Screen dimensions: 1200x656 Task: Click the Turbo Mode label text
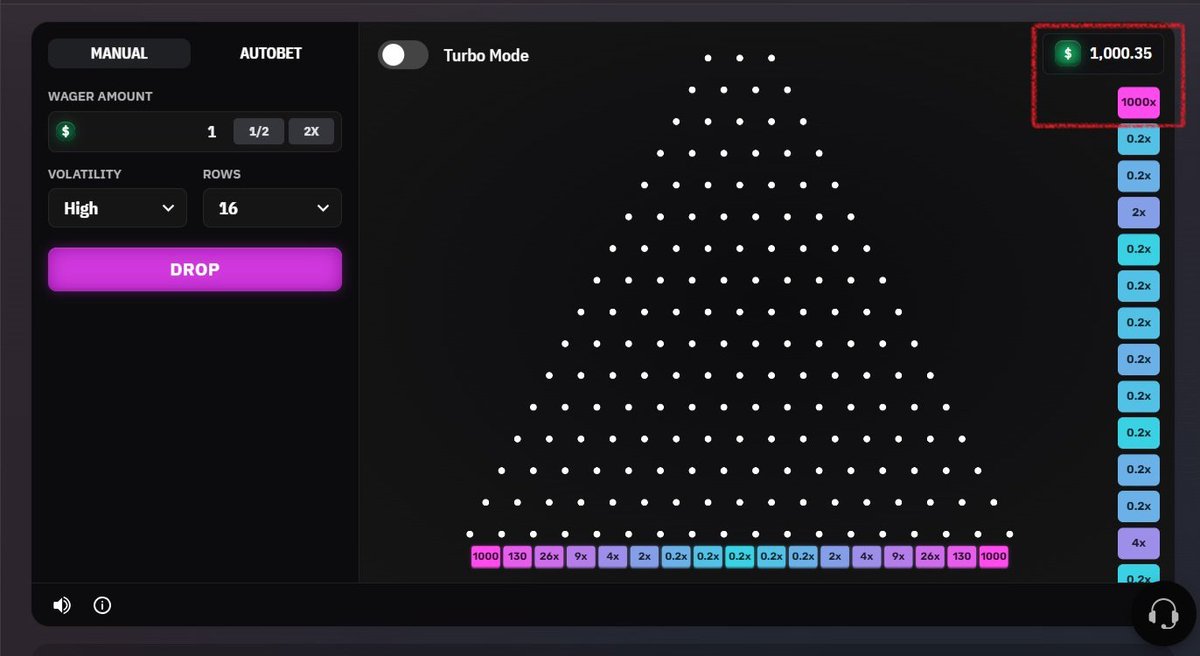486,55
